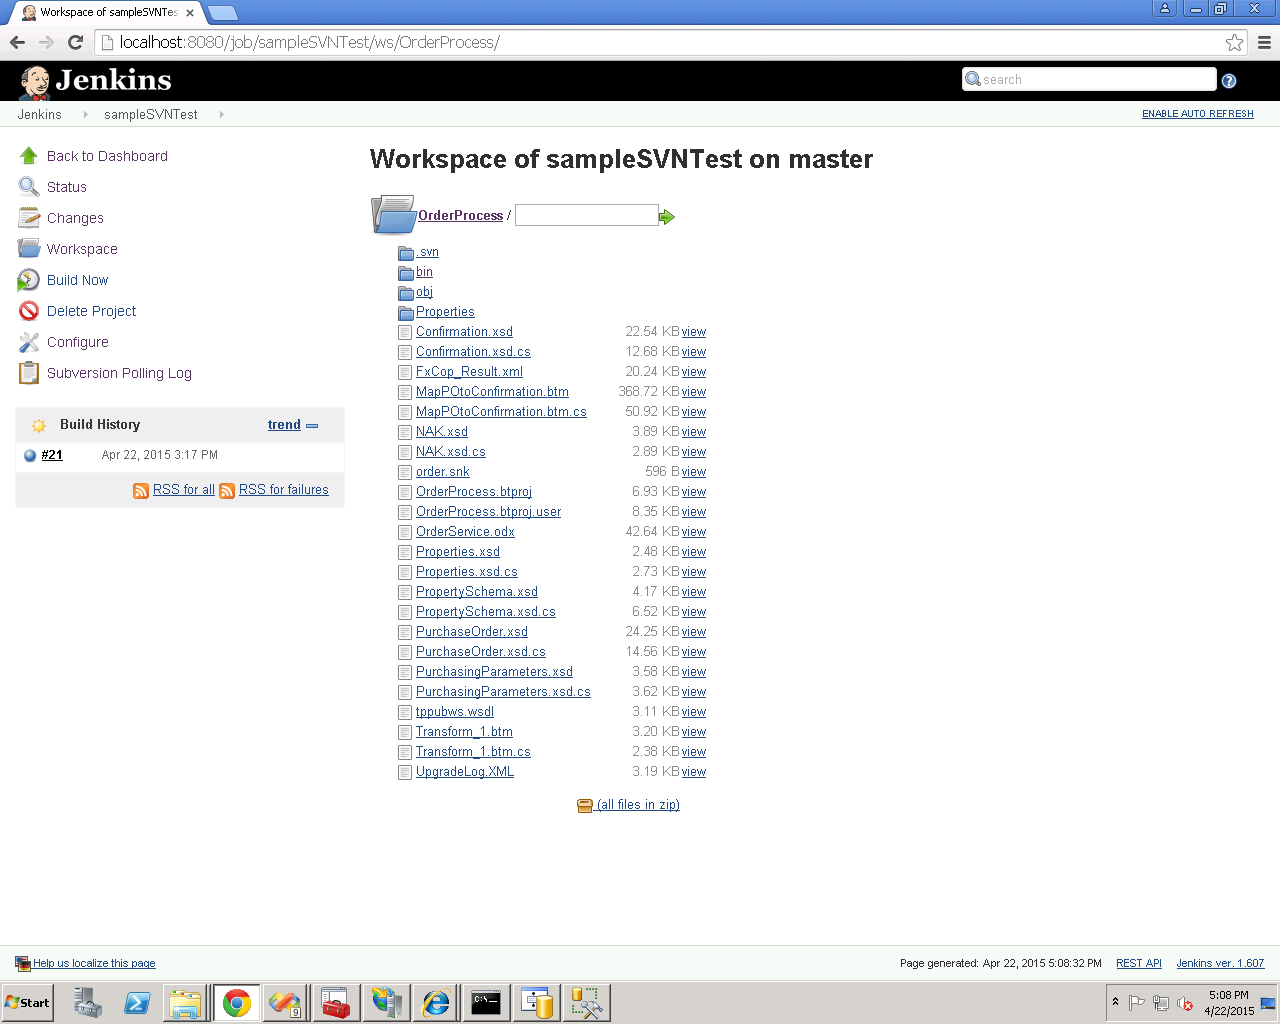Screen dimensions: 1280x1024
Task: Click the Back to Dashboard arrow icon
Action: point(29,156)
